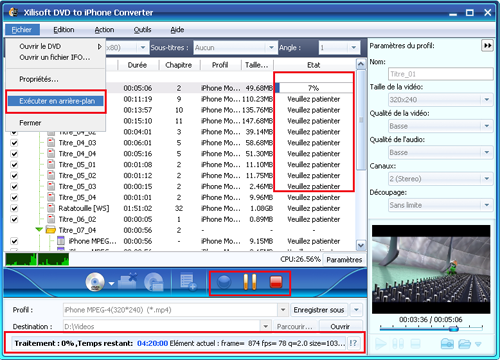Uncheck the Titre_05_04 checkbox

pos(14,198)
